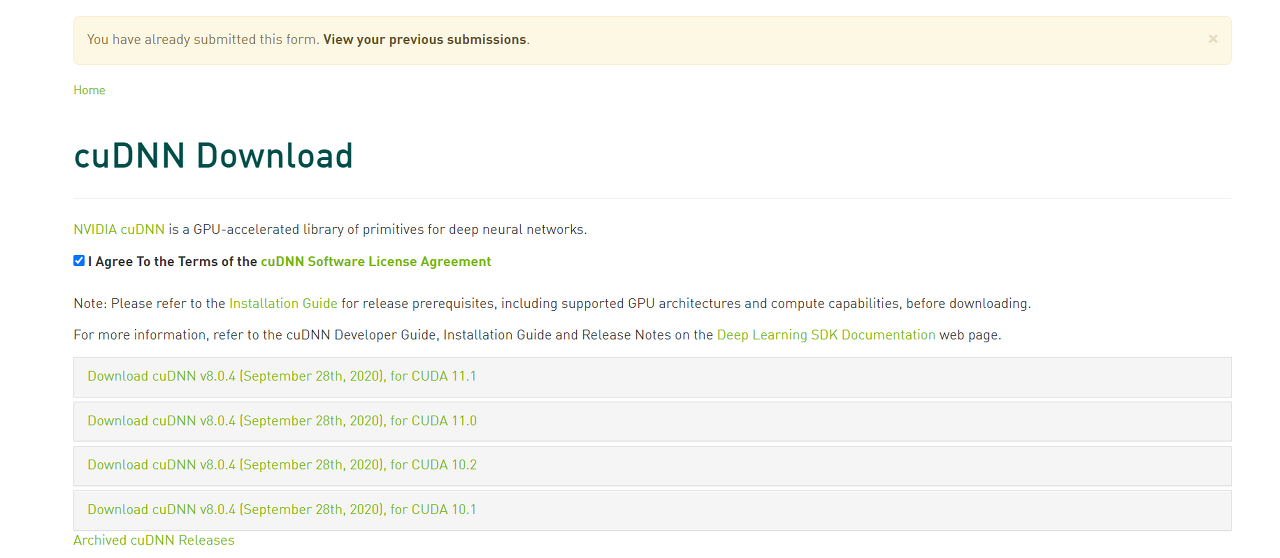Screen dimensions: 1280x558
Task: Expand Download cuDNN v8.0.4 for CUDA 11.1
Action: tap(652, 377)
